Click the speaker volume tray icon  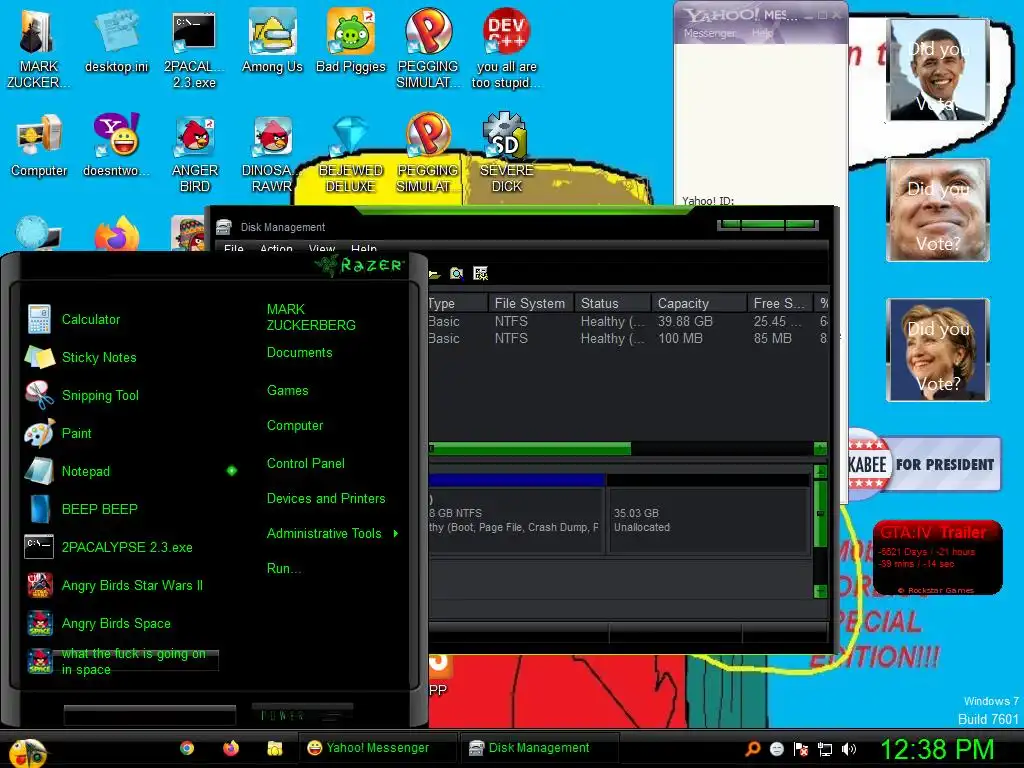[x=849, y=749]
